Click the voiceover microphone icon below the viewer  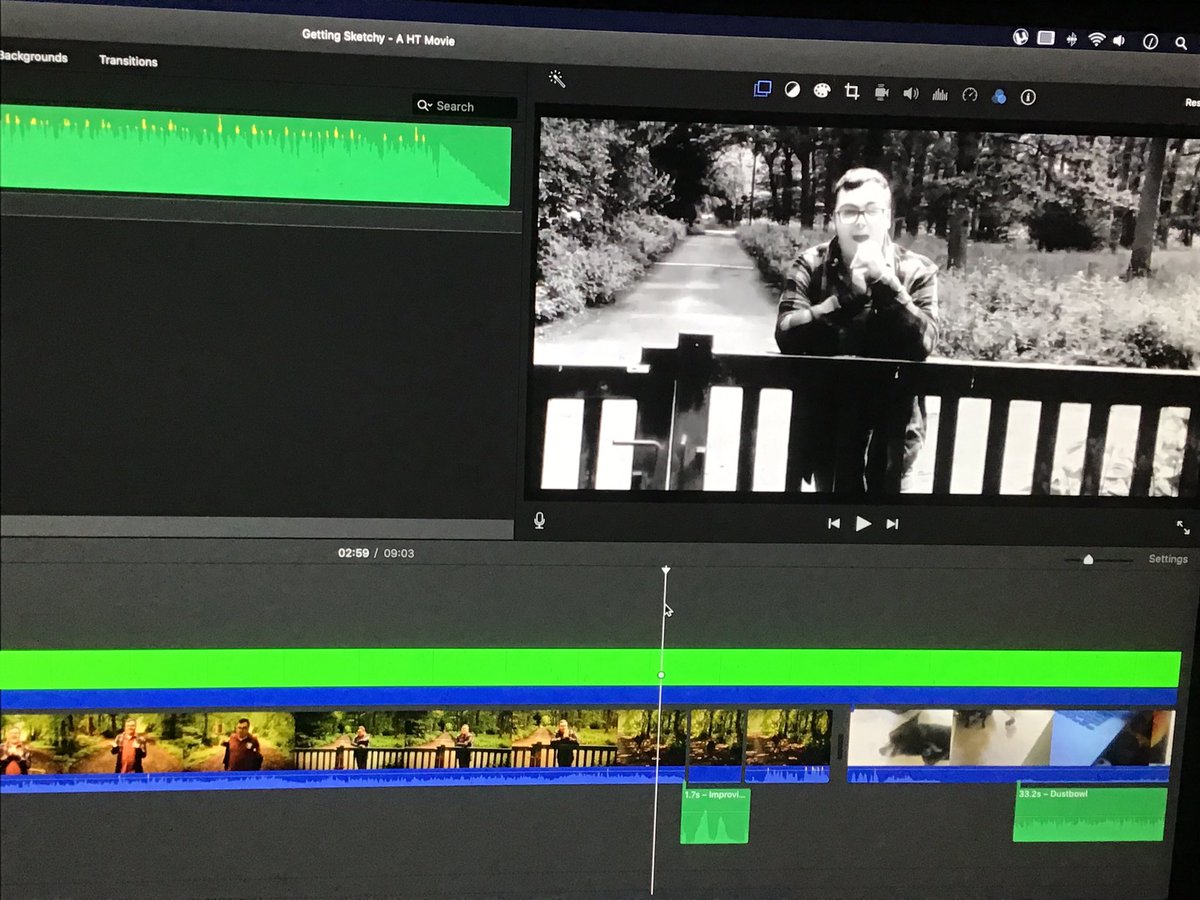point(540,520)
